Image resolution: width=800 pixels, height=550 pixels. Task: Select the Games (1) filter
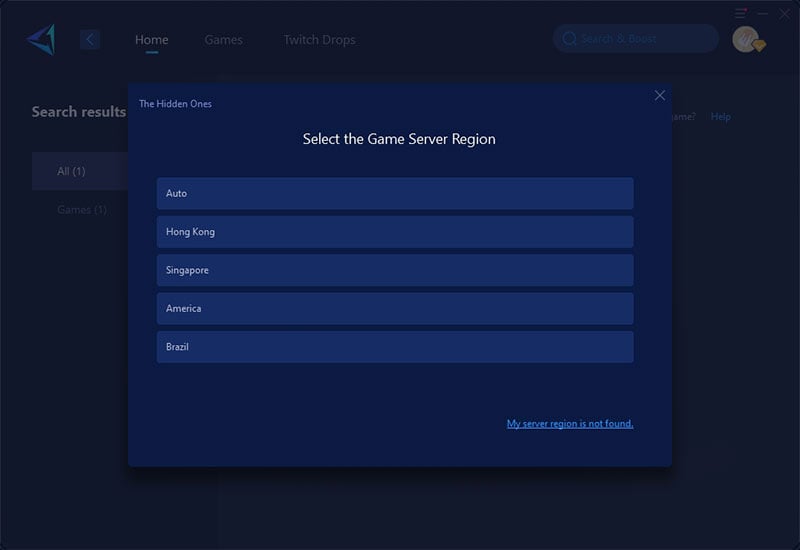pos(82,210)
